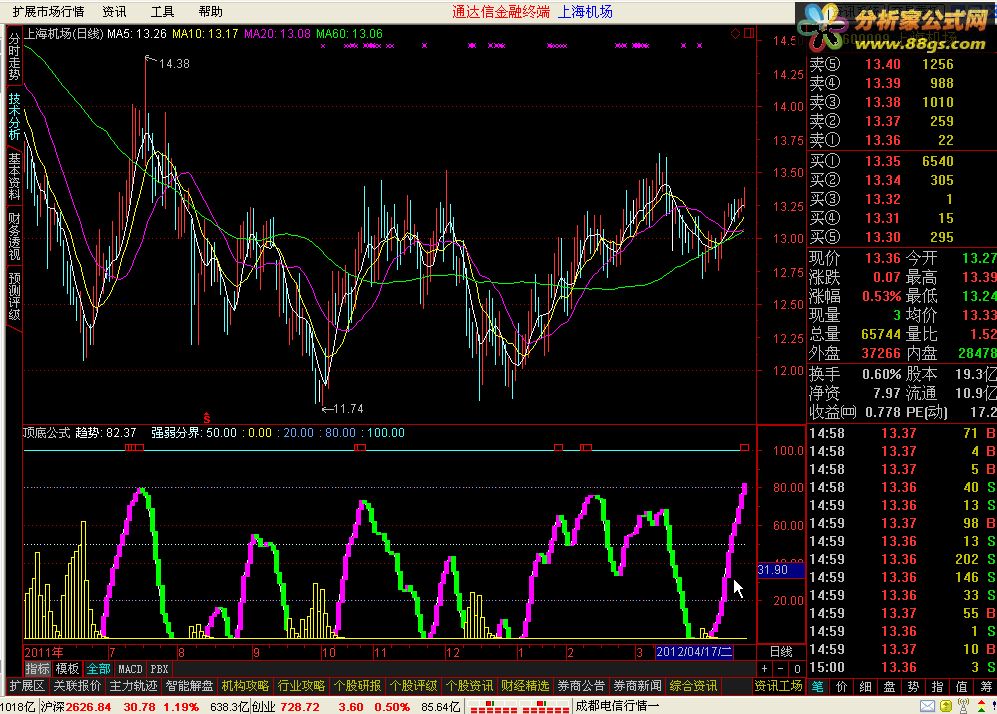Switch to the 预测评级 side tab
The image size is (997, 714).
click(14, 296)
